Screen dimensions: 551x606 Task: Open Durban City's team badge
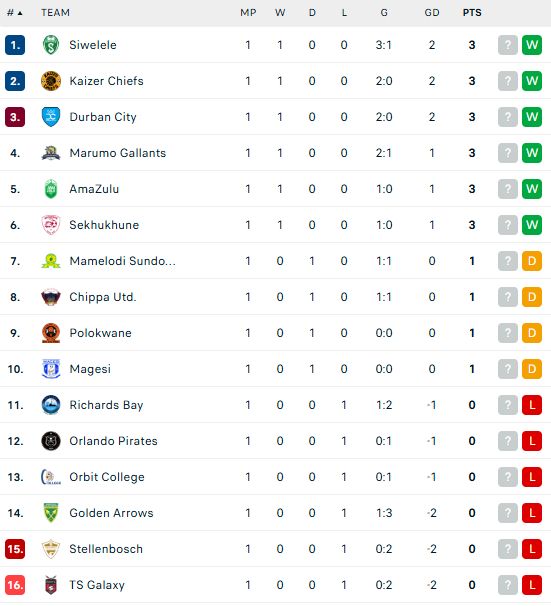coord(51,117)
